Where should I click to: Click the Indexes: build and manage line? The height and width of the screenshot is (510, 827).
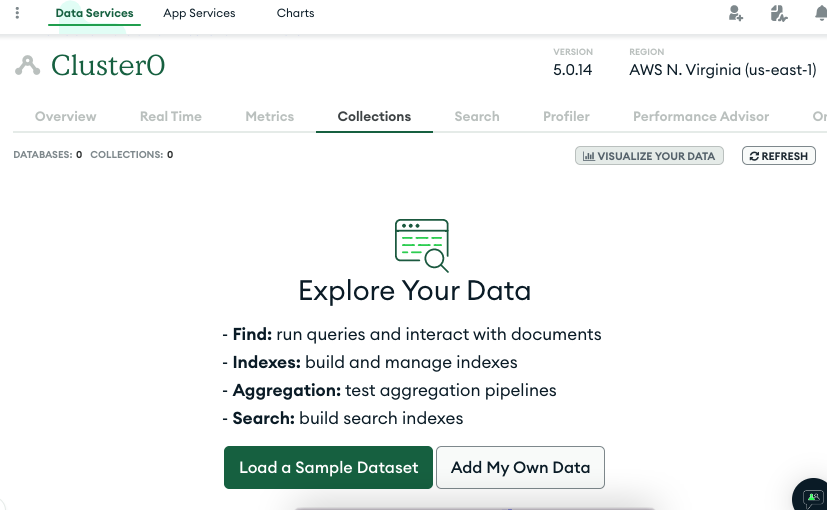pyautogui.click(x=370, y=362)
